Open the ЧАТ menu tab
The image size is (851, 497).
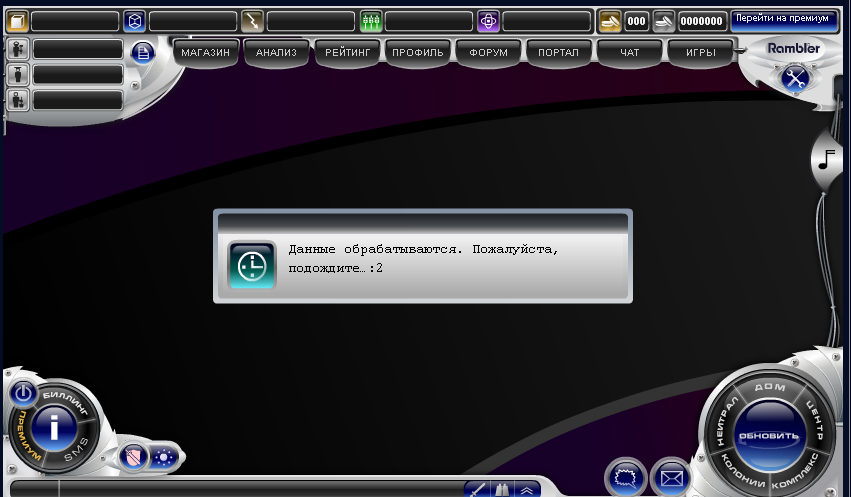630,52
